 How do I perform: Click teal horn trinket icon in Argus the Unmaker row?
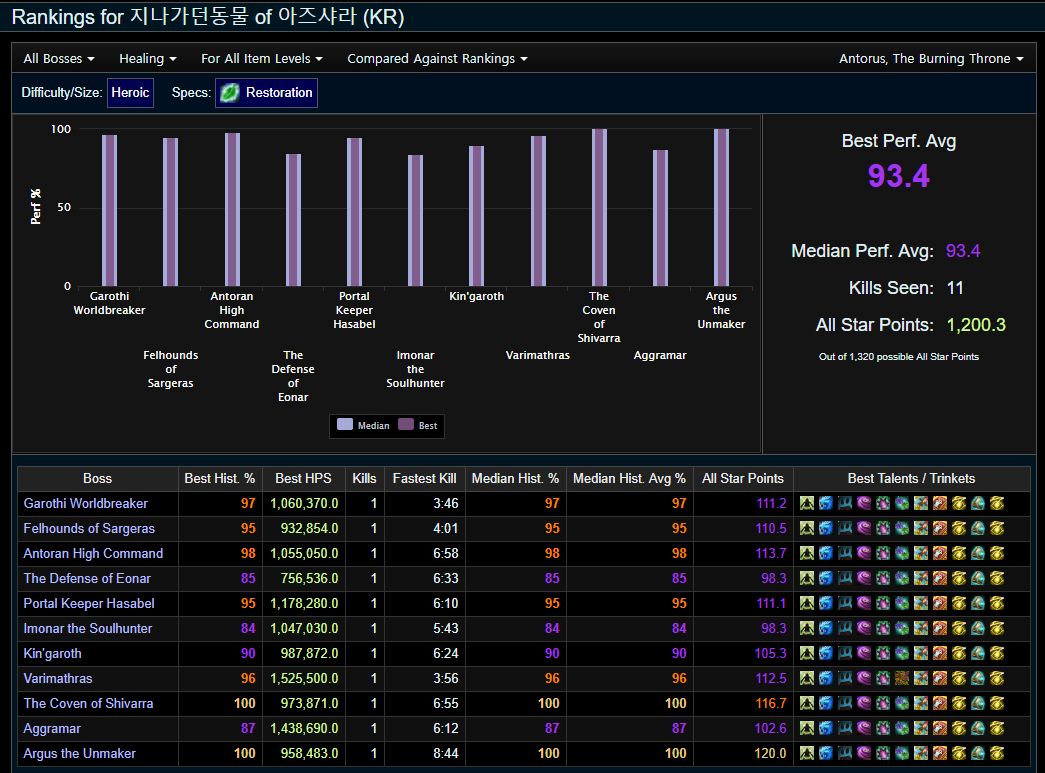(978, 753)
